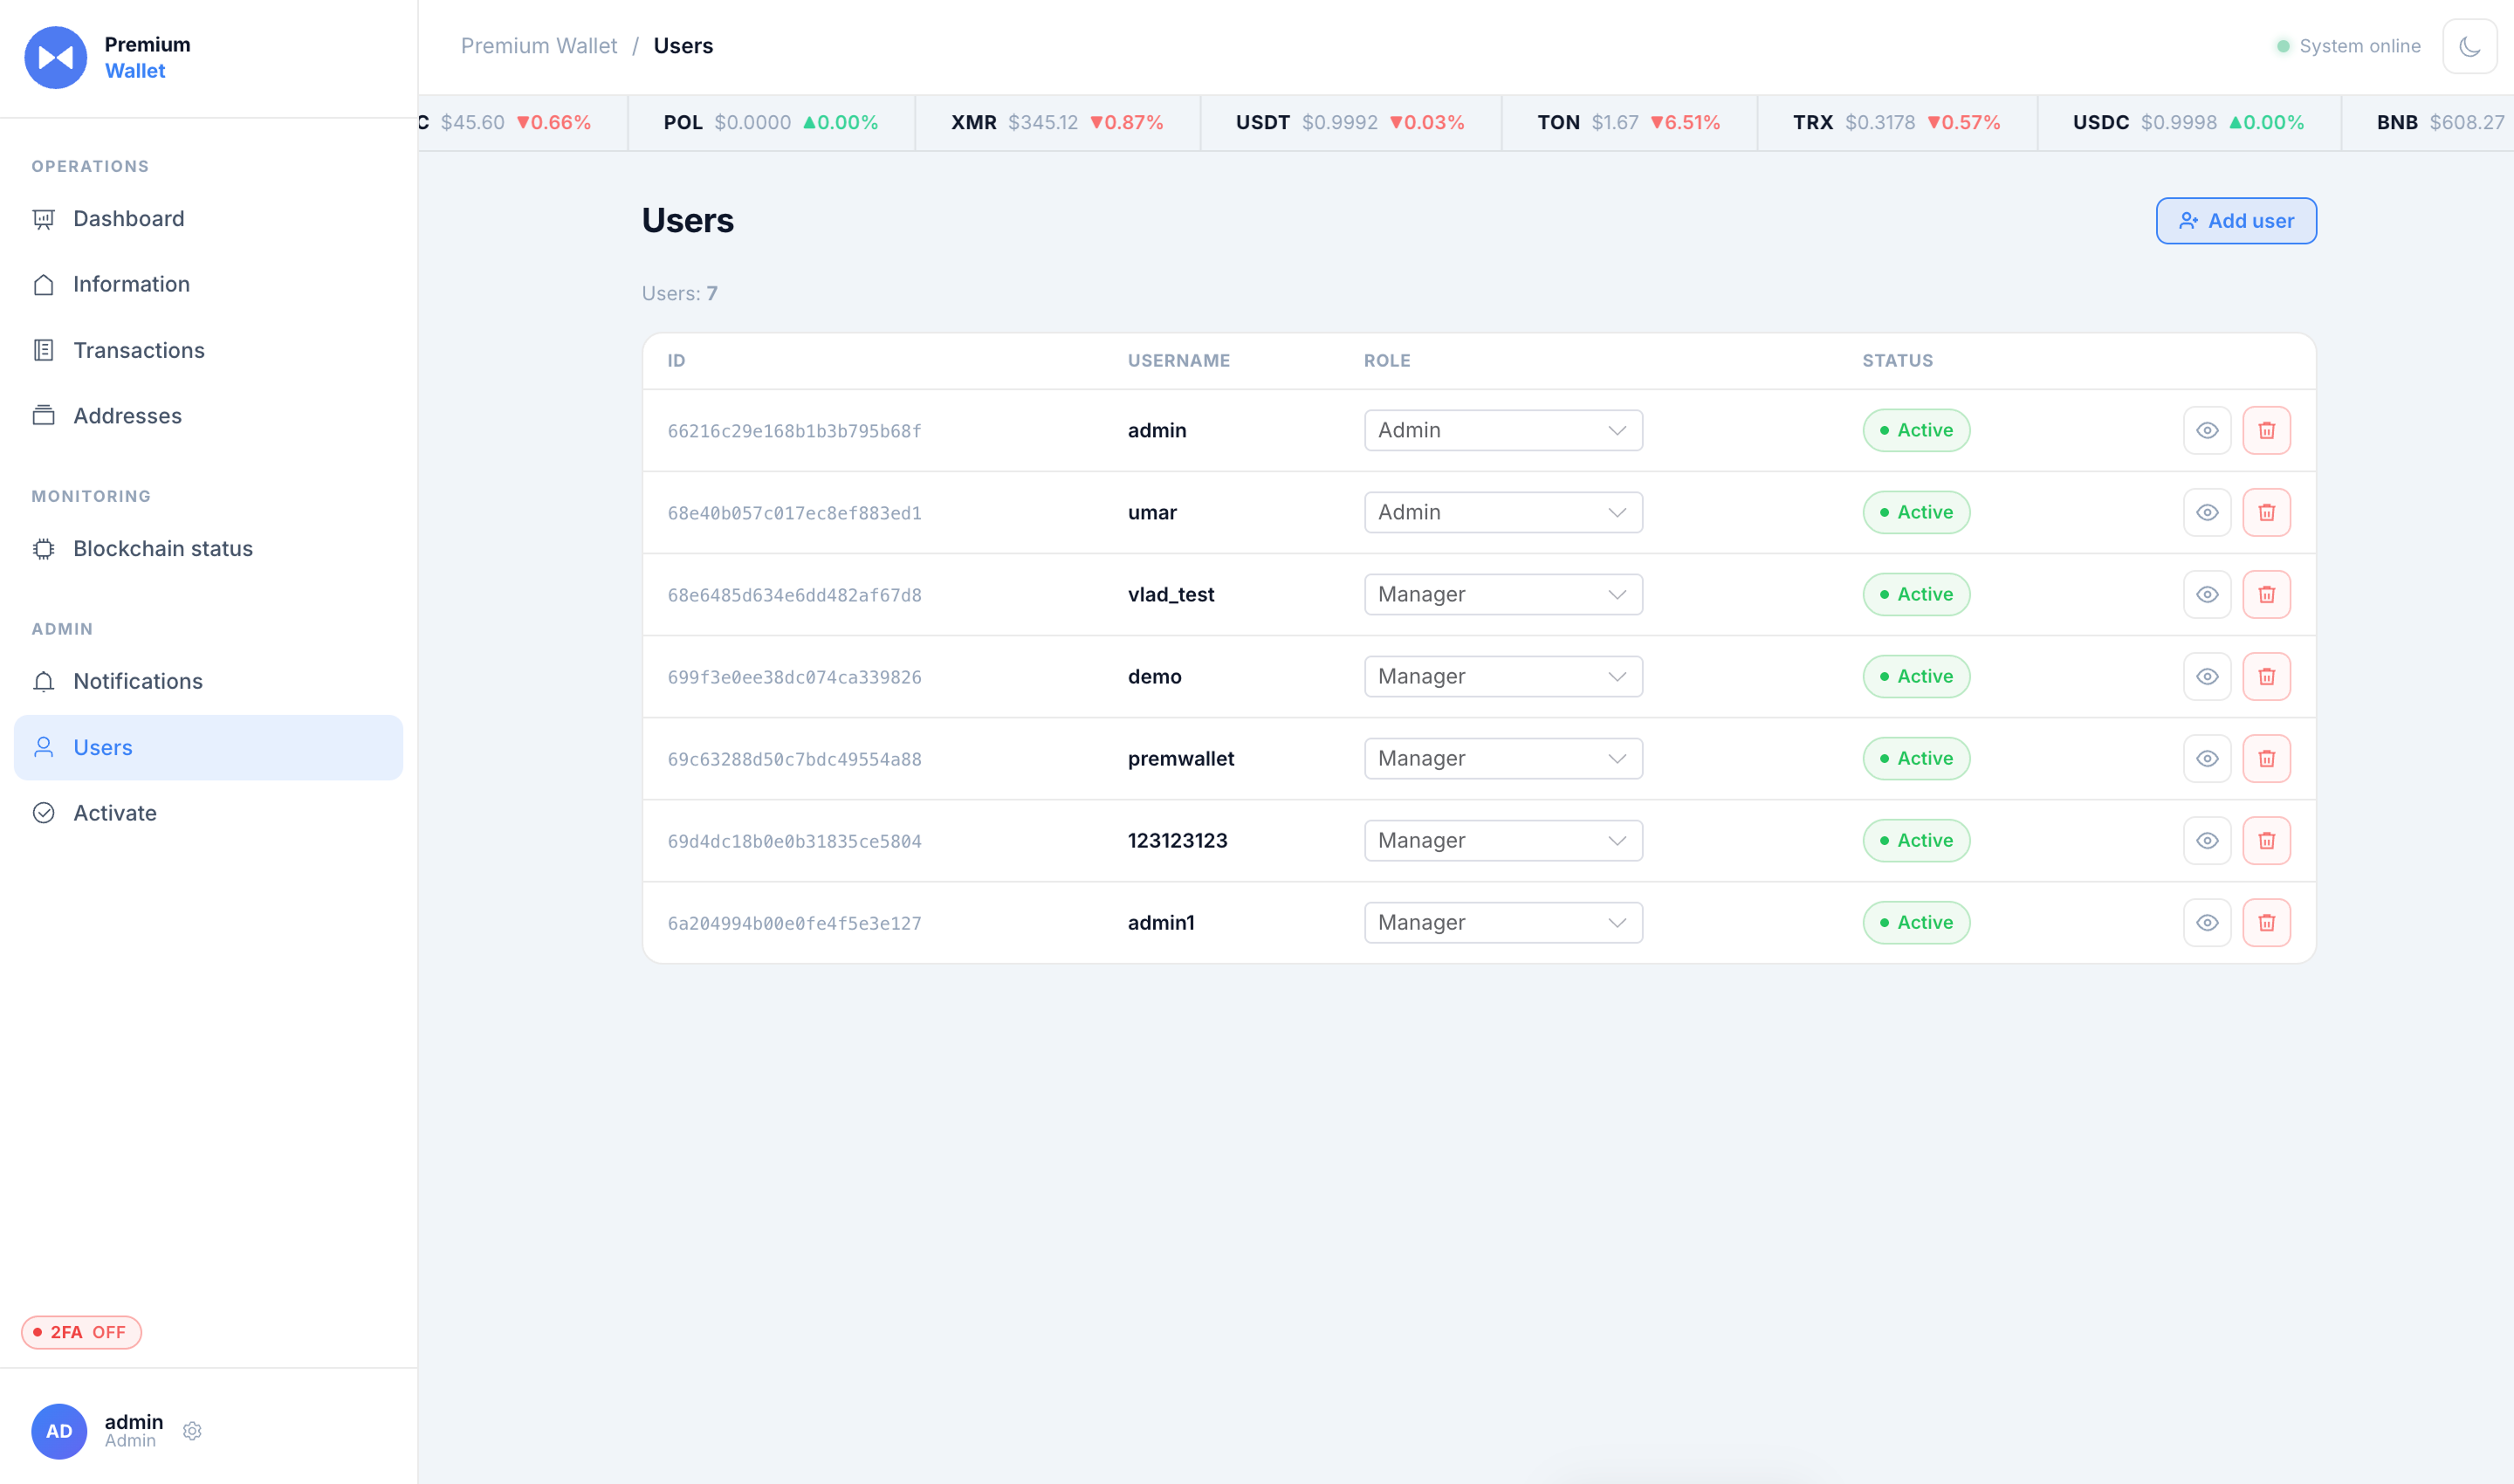Click the Dashboard presentation icon in the sidebar
Viewport: 2514px width, 1484px height.
point(43,219)
